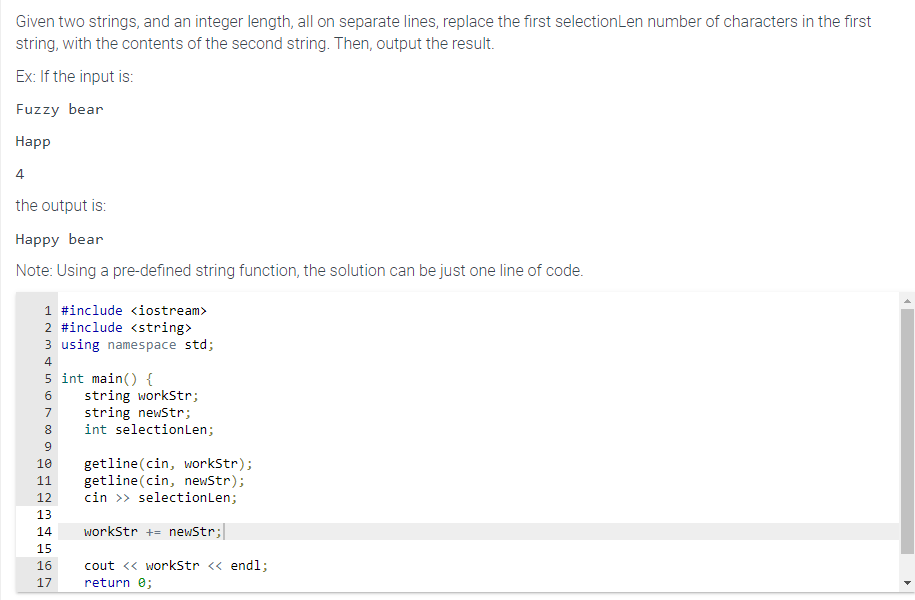
Task: Click 'using namespace std;' on line 3
Action: point(138,344)
